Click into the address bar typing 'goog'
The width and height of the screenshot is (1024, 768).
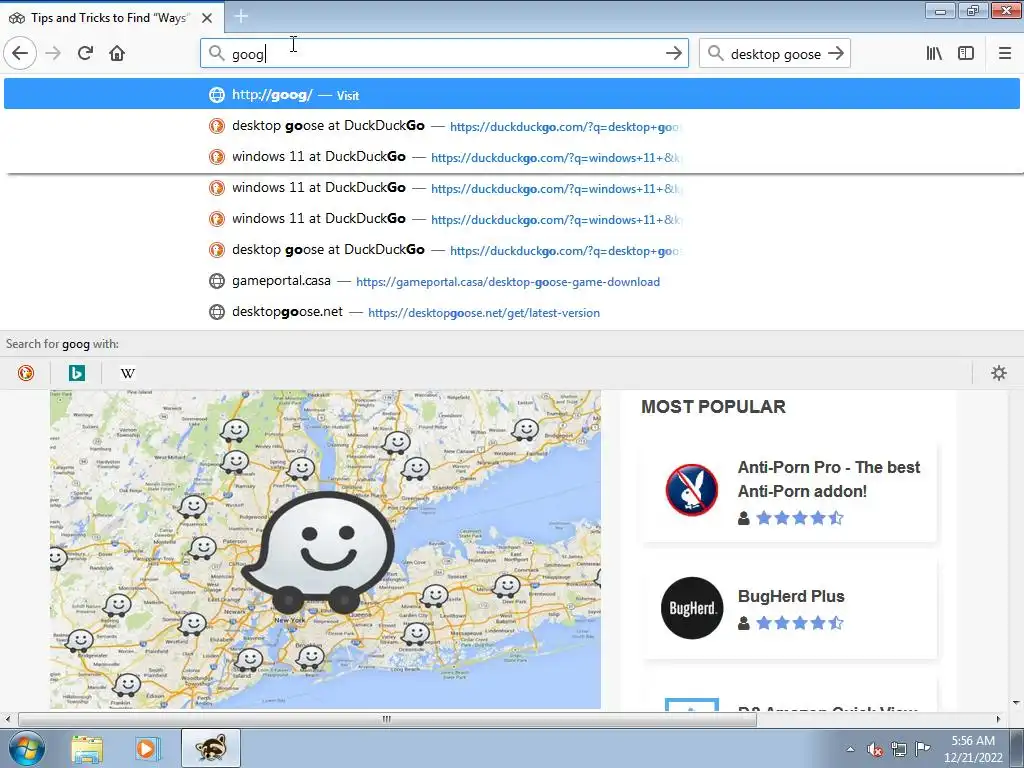click(x=444, y=54)
